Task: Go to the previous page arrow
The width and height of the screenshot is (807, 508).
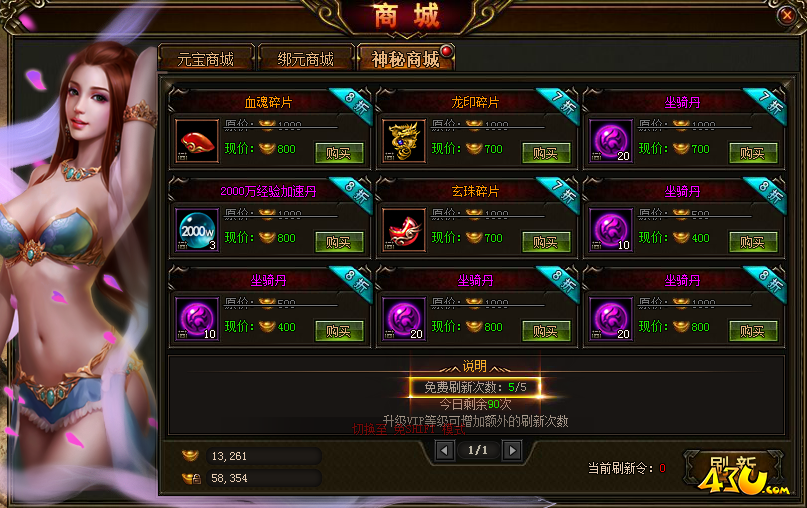Action: coord(444,450)
